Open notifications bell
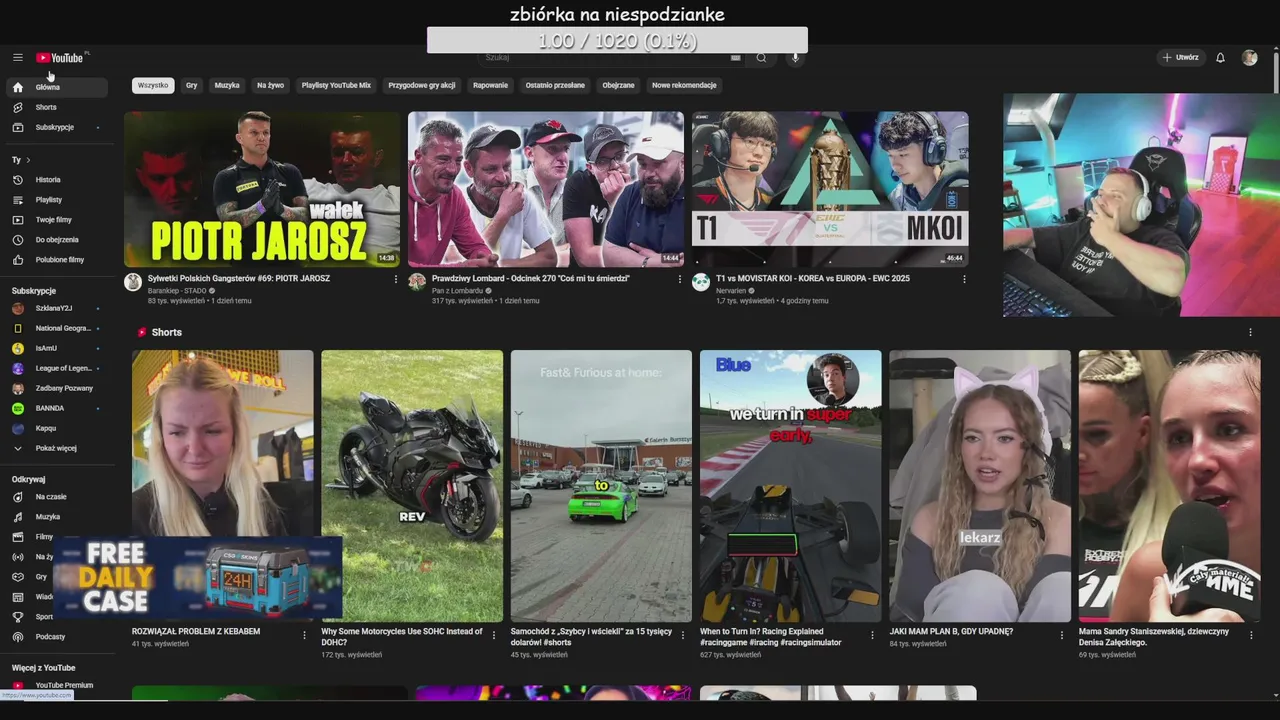The height and width of the screenshot is (720, 1280). (1220, 57)
